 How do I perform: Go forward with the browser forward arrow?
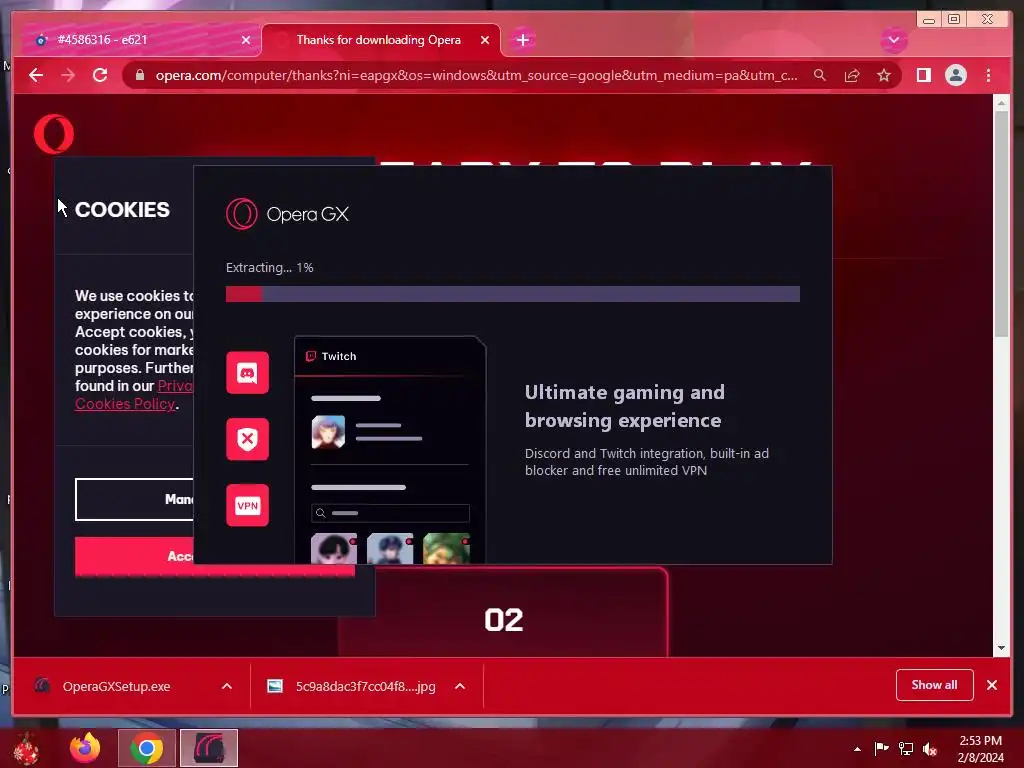68,75
